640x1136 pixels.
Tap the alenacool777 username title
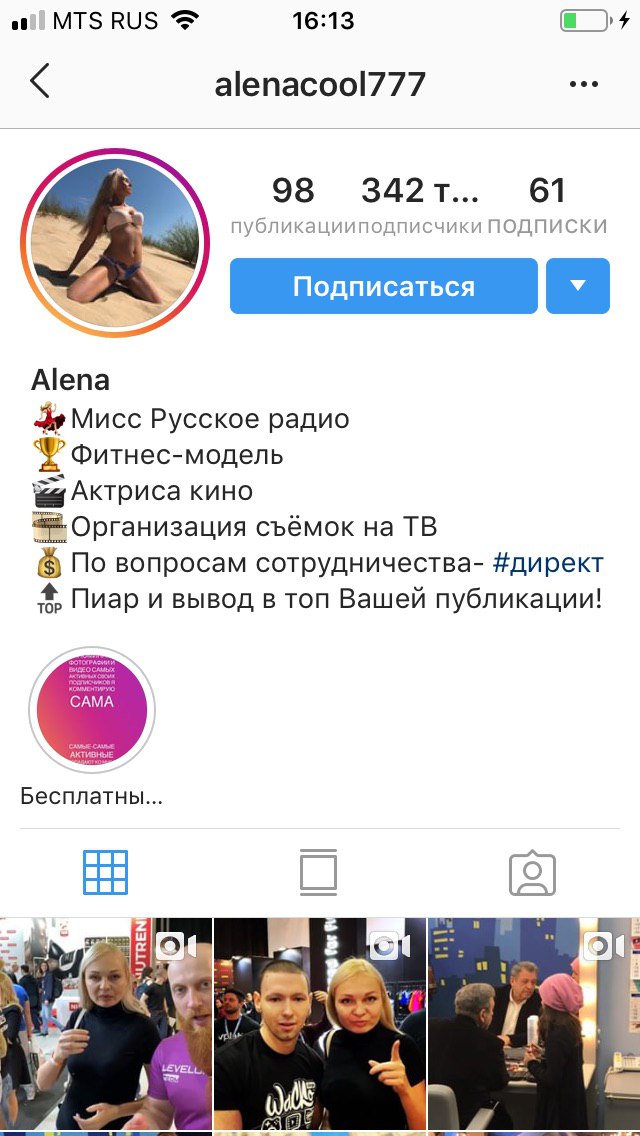320,85
